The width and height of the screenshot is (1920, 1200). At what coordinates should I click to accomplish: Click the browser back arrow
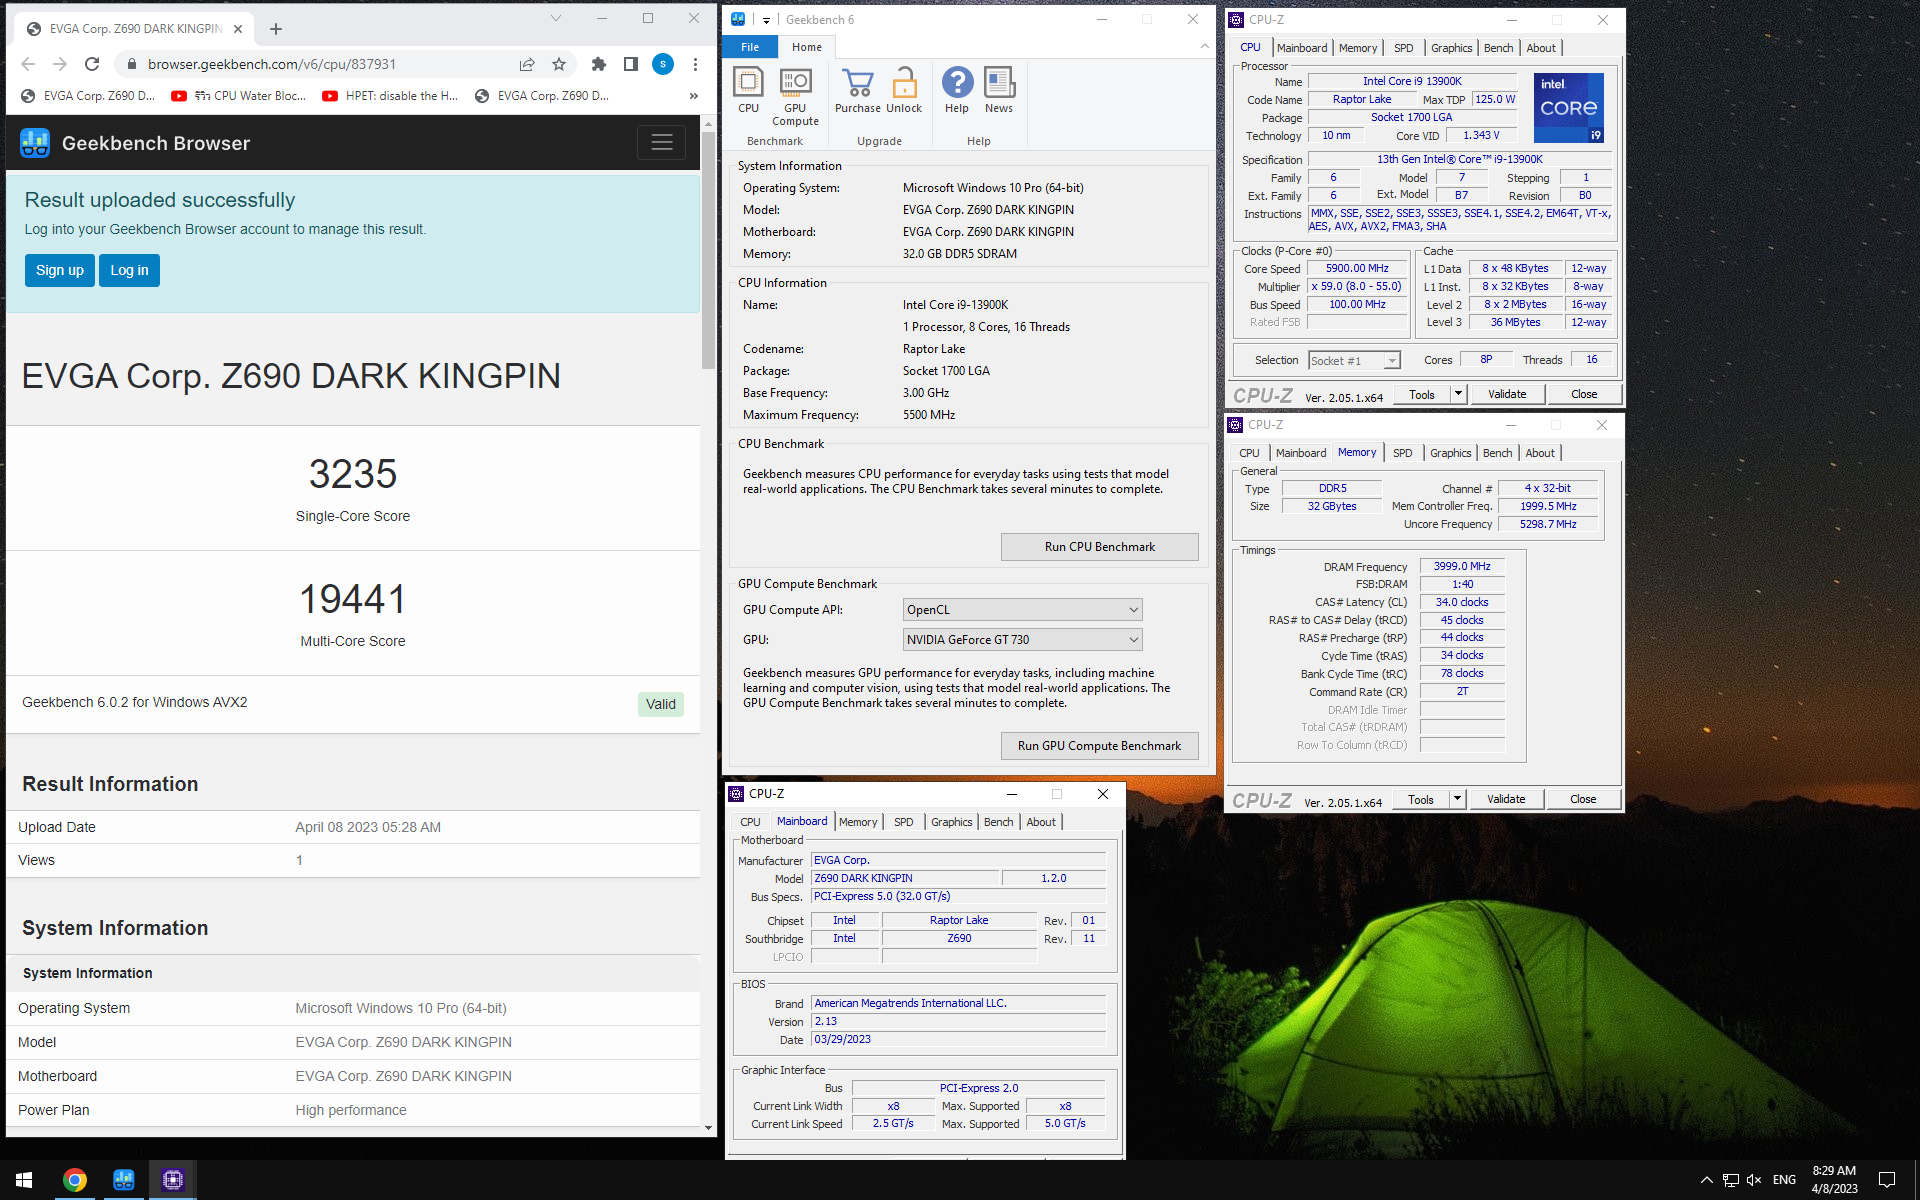coord(28,64)
